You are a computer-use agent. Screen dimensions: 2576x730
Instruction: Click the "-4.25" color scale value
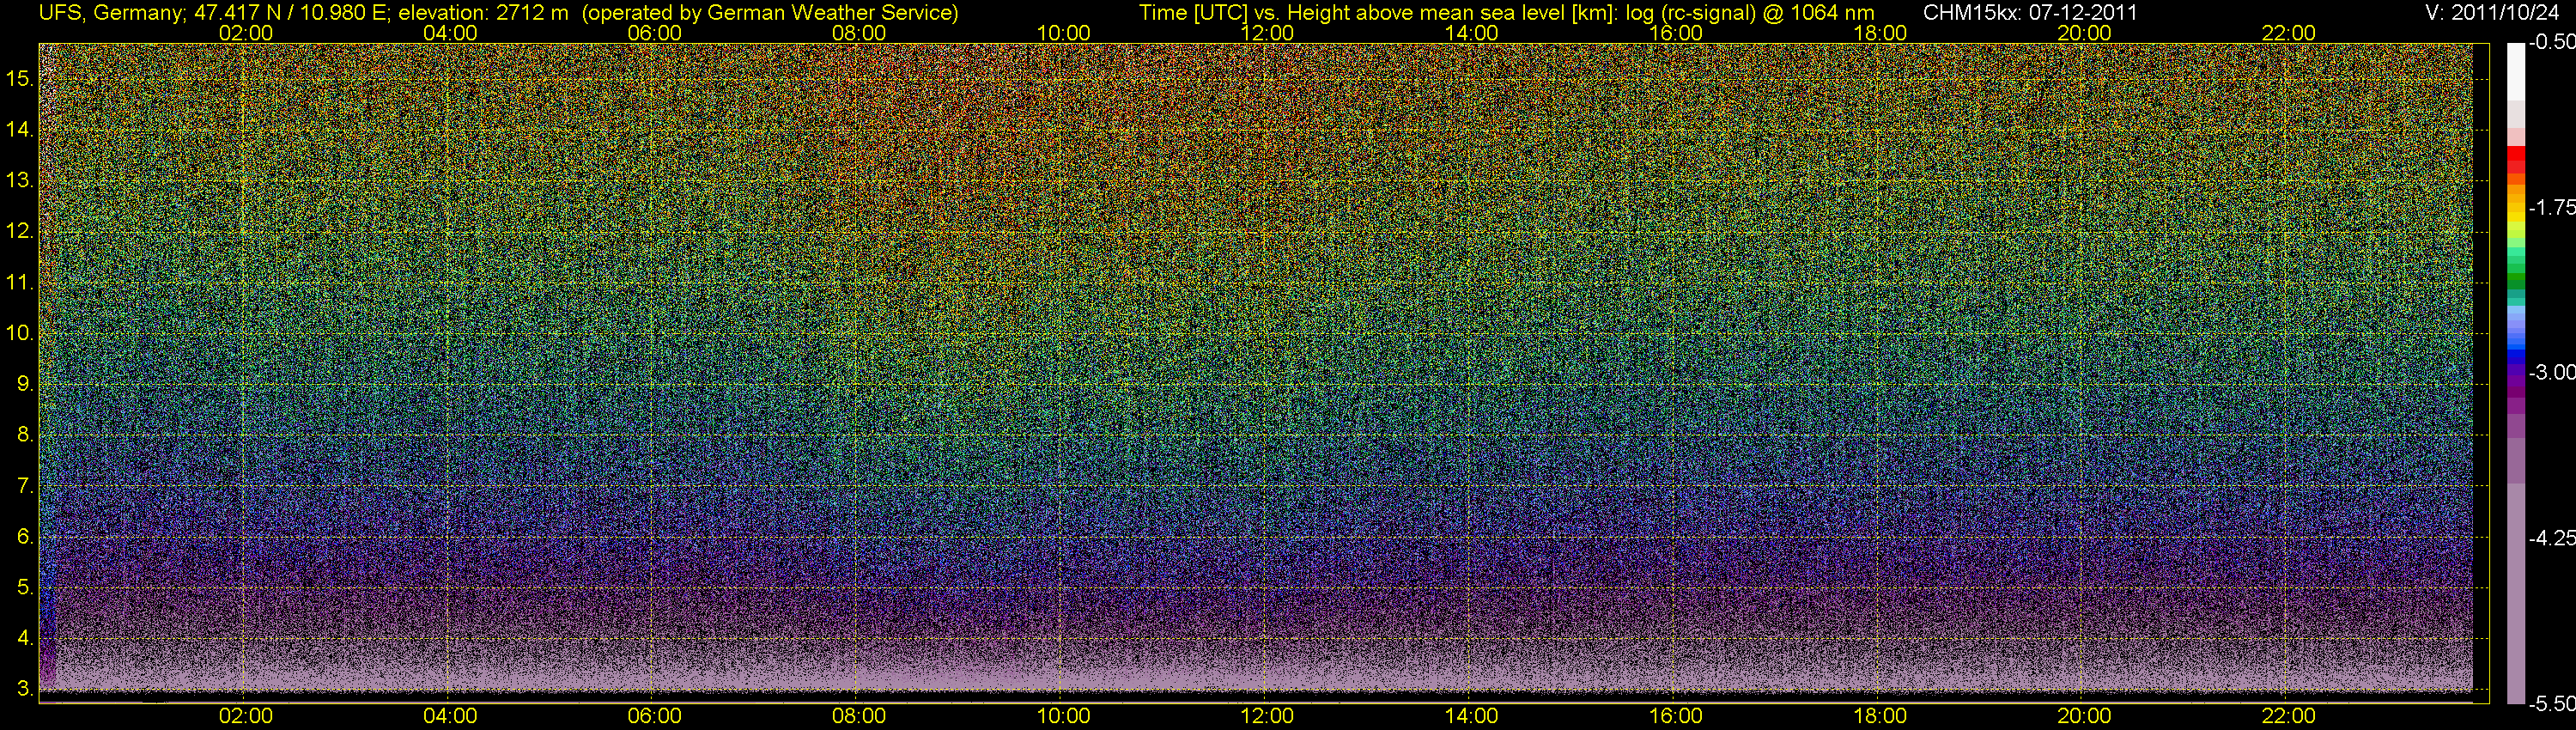[x=2551, y=539]
